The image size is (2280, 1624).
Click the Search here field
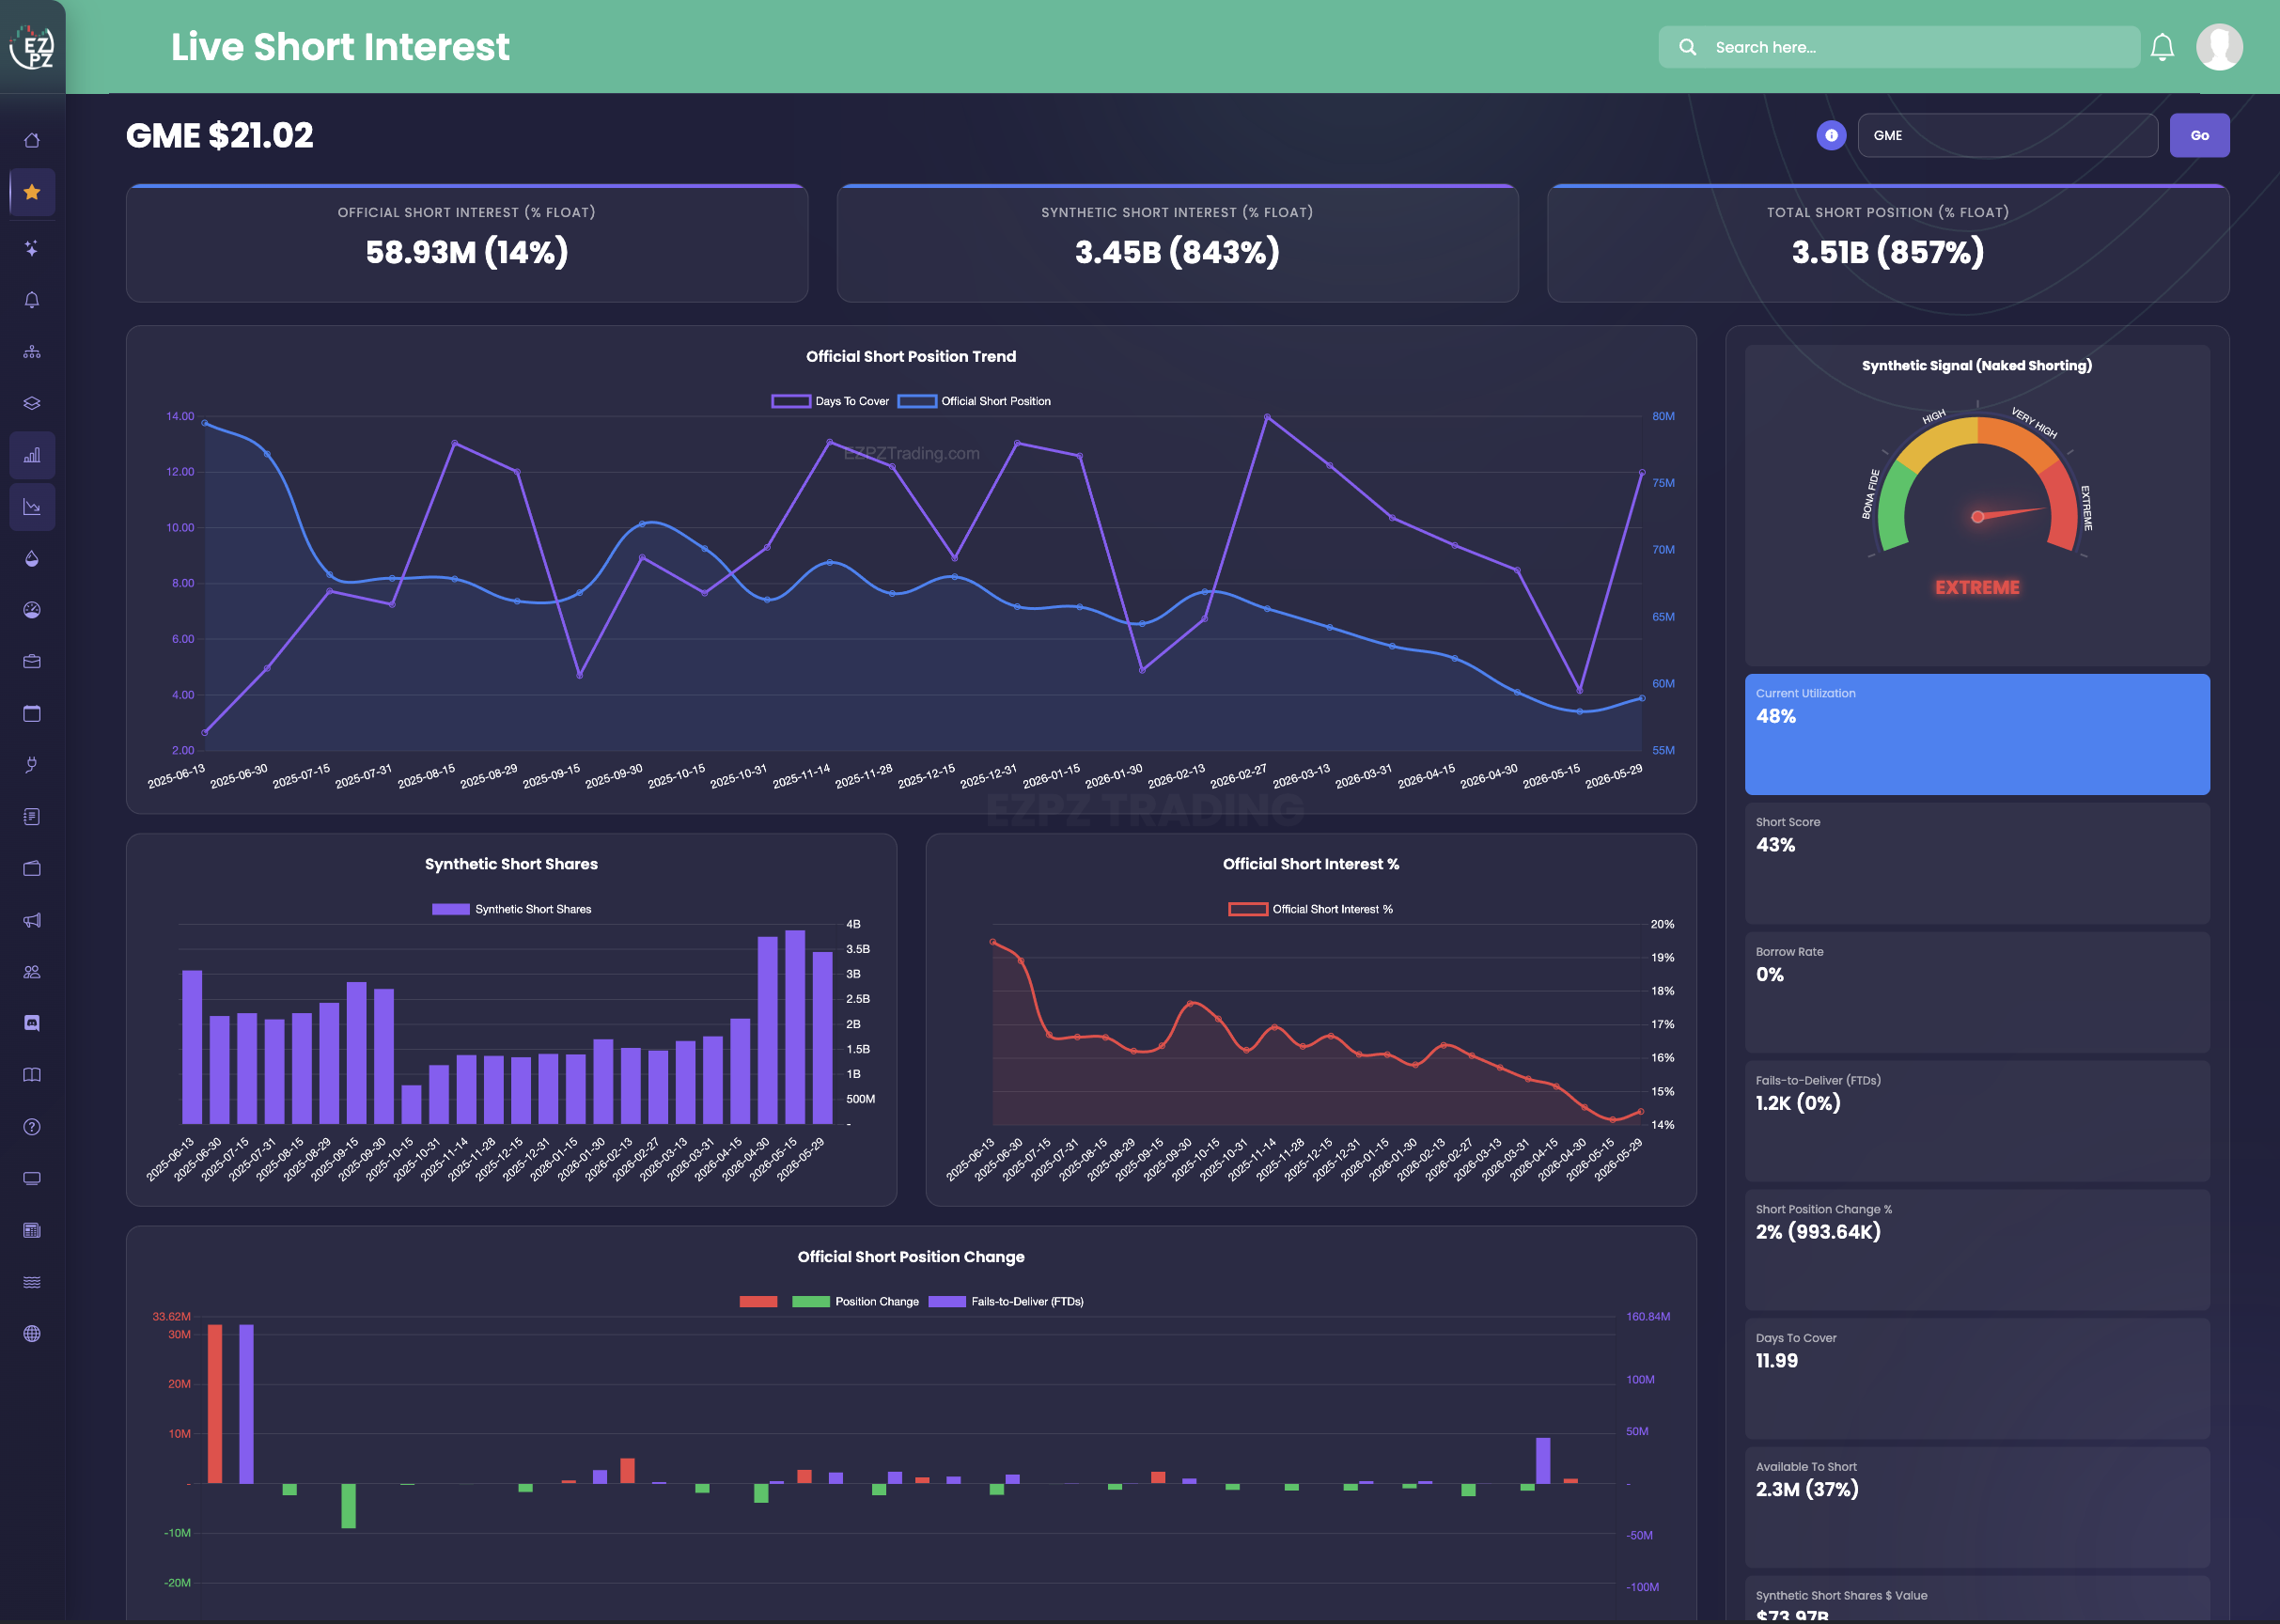coord(1899,47)
